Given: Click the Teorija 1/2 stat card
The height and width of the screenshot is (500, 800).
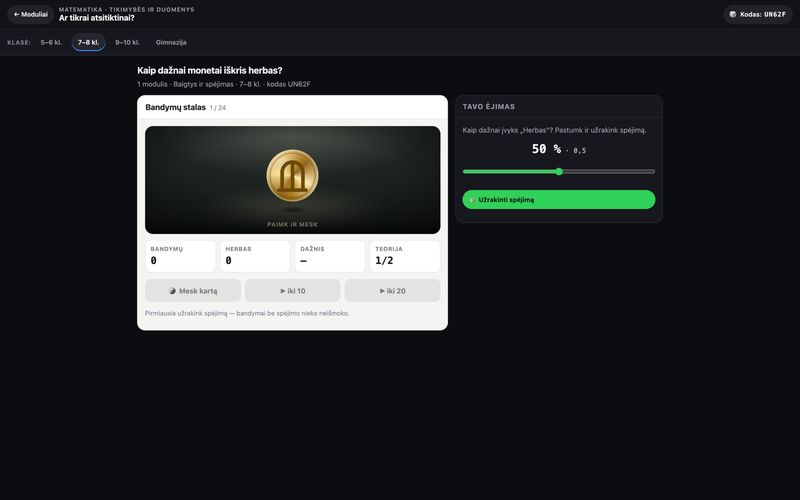Looking at the screenshot, I should [405, 256].
